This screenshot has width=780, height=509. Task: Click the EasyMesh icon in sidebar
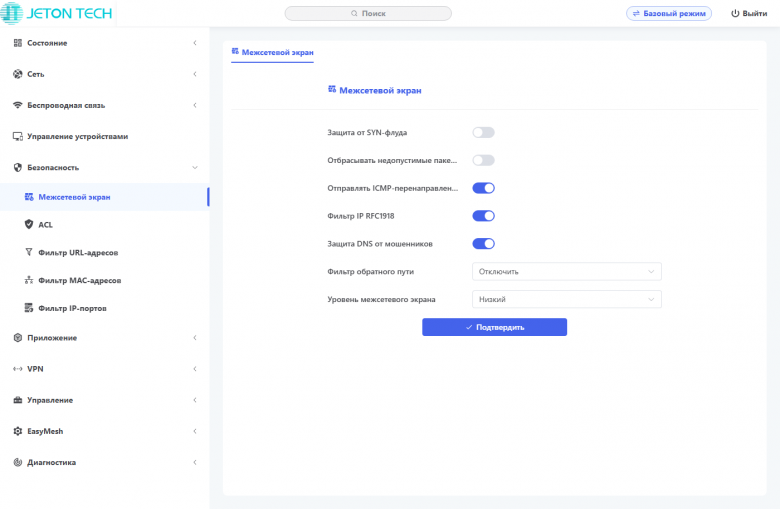(x=17, y=431)
